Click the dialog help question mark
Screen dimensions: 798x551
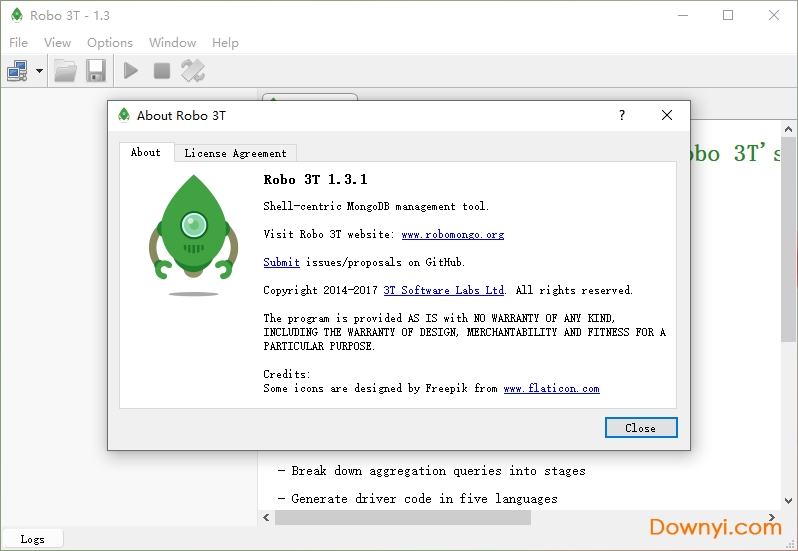(x=622, y=115)
